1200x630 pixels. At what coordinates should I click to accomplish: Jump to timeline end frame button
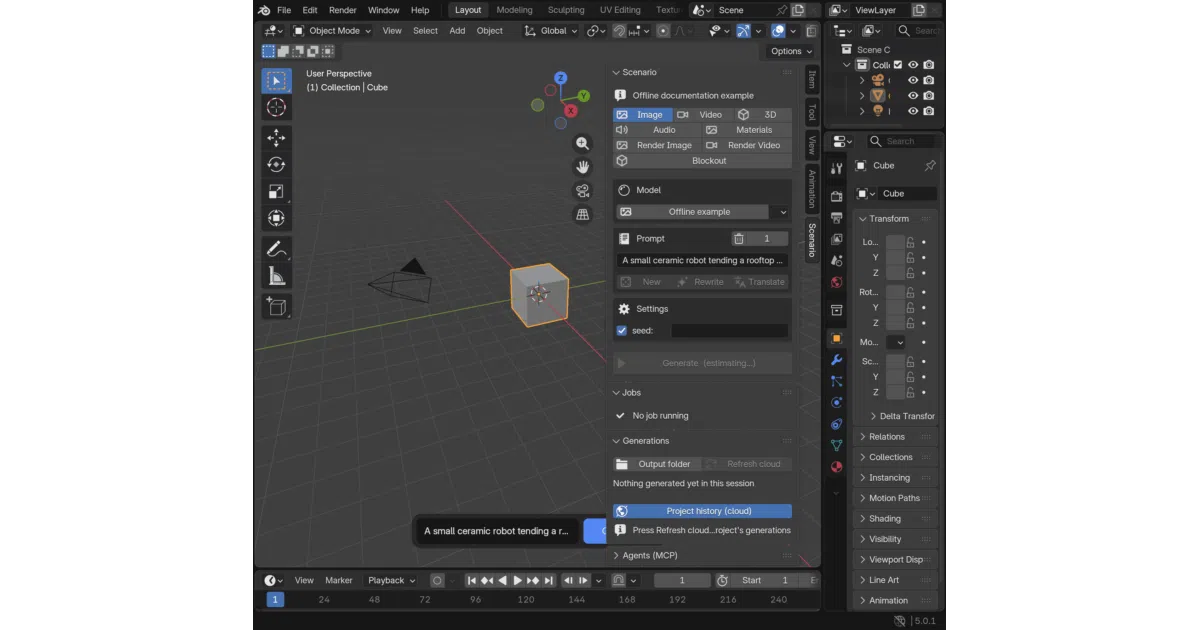[x=549, y=580]
